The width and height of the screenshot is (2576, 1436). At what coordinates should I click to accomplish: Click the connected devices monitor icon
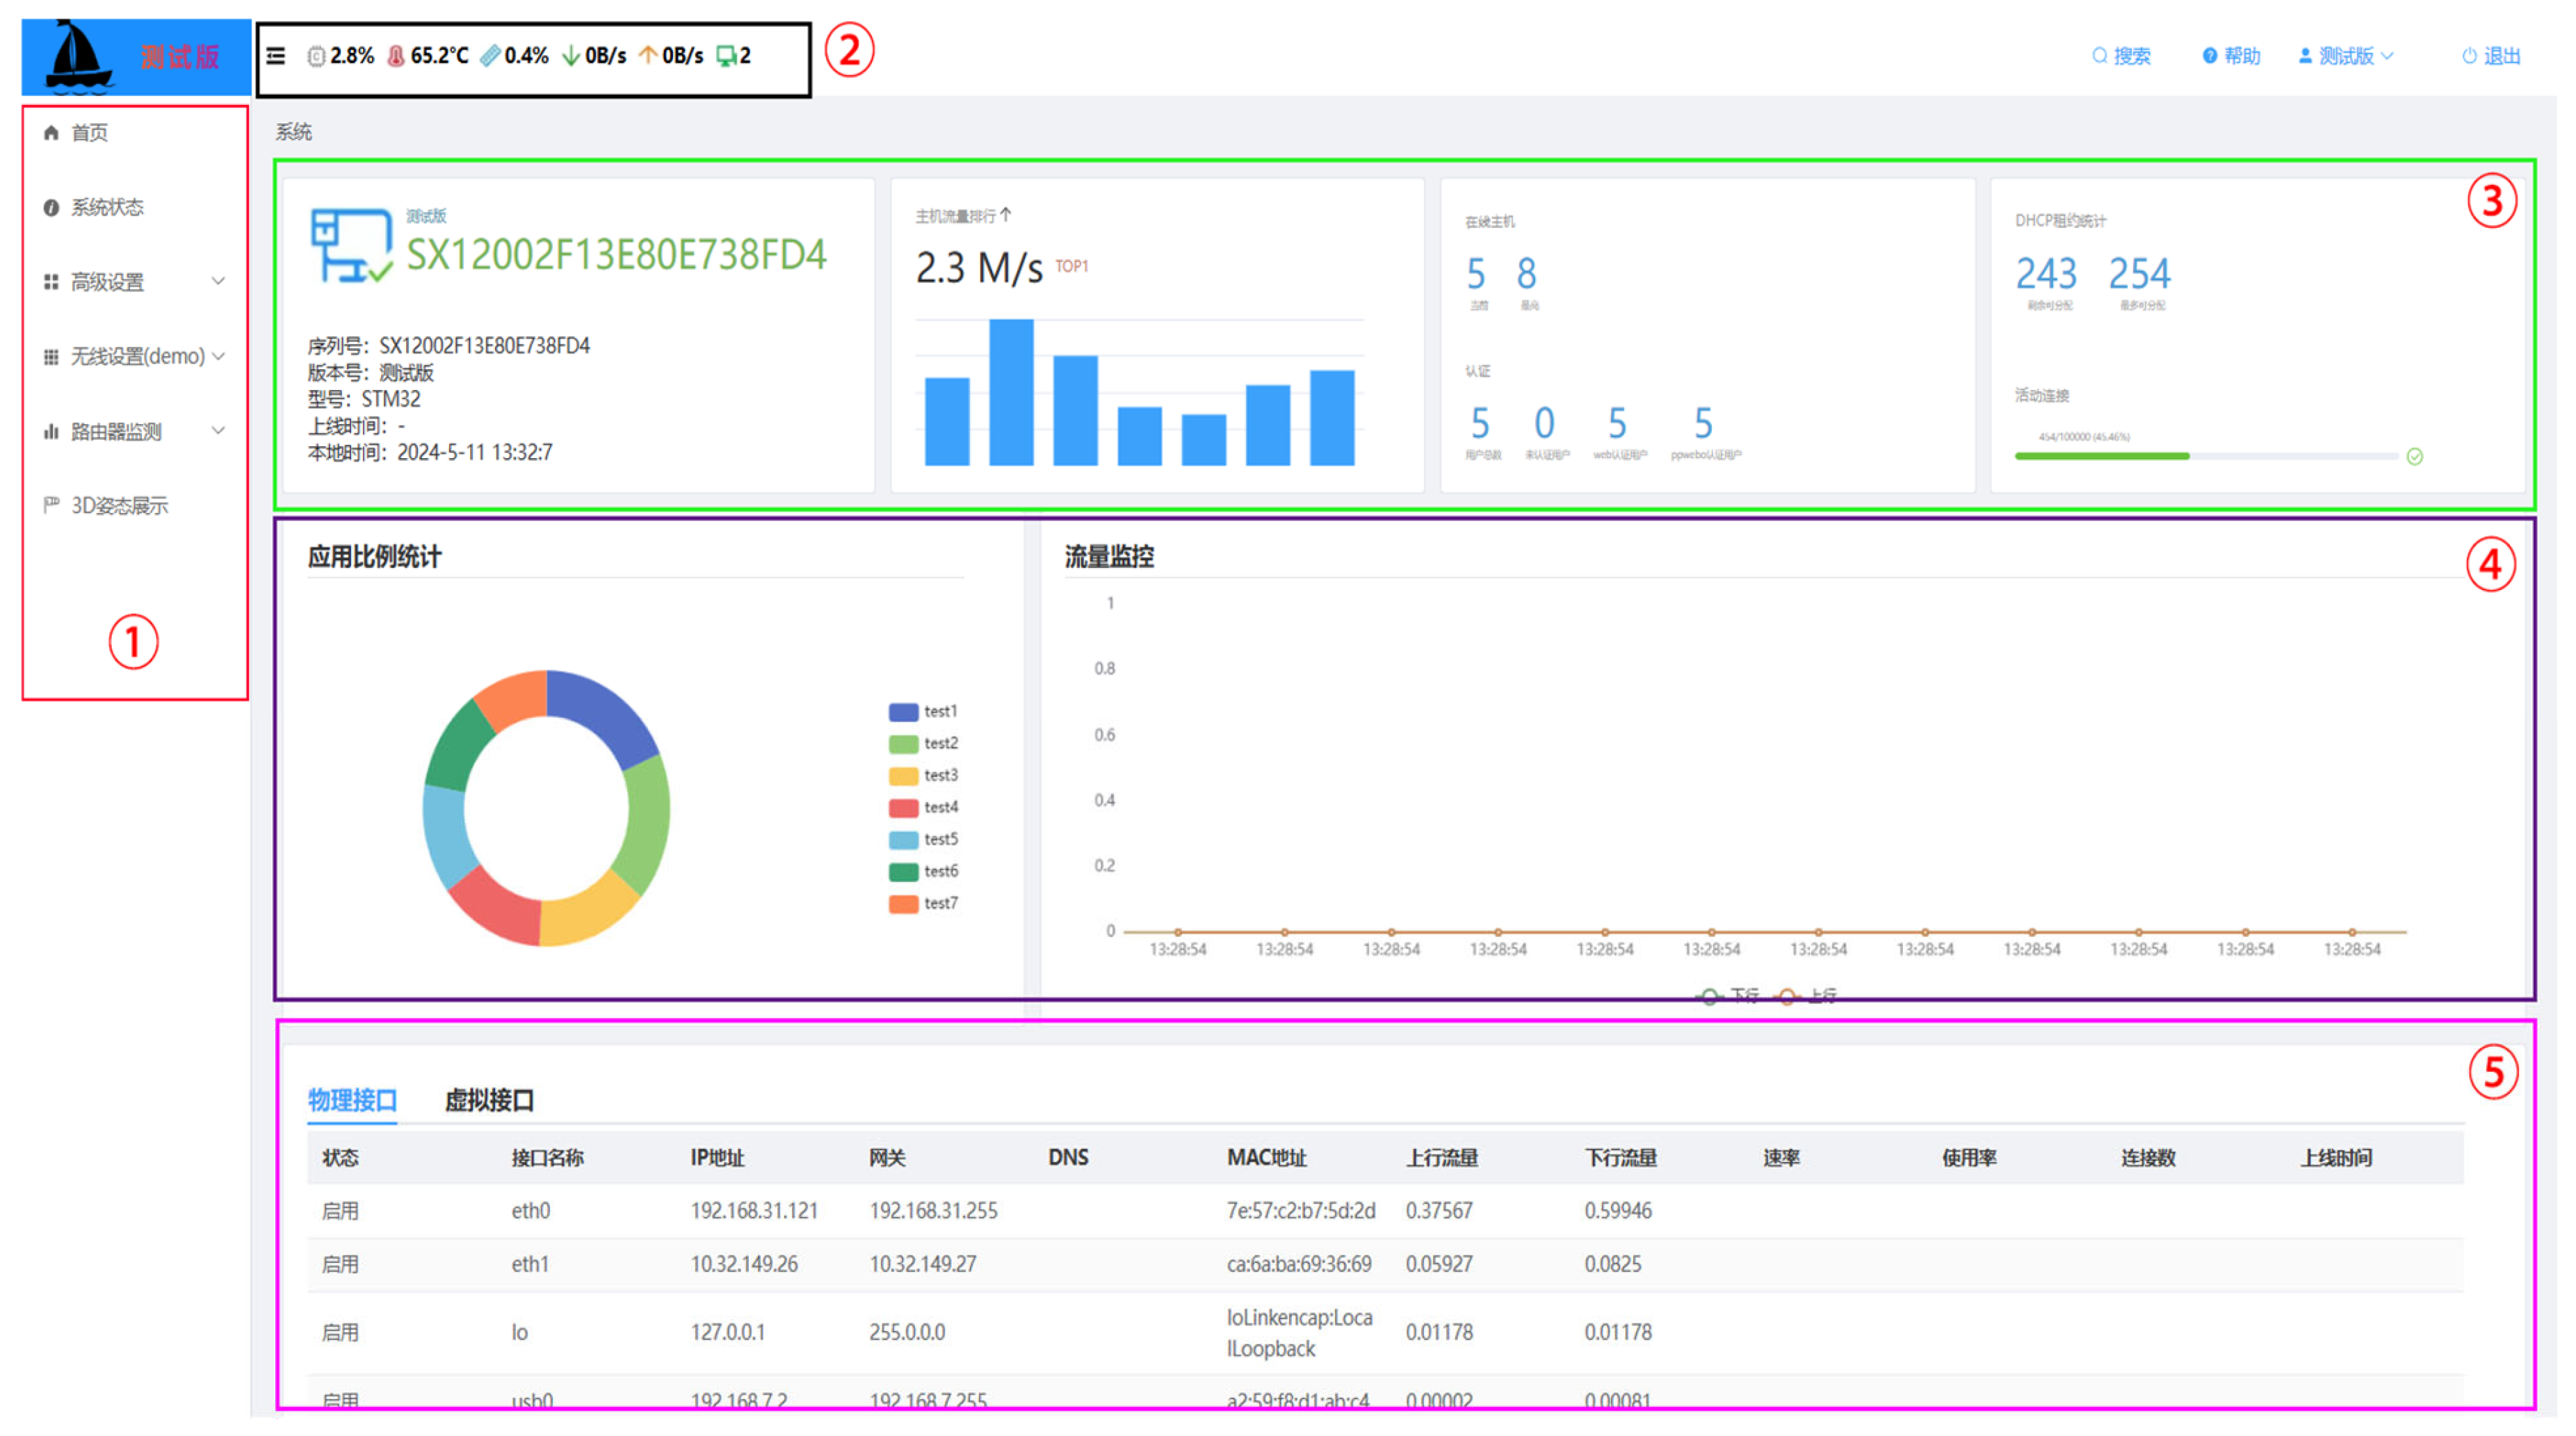(x=726, y=56)
